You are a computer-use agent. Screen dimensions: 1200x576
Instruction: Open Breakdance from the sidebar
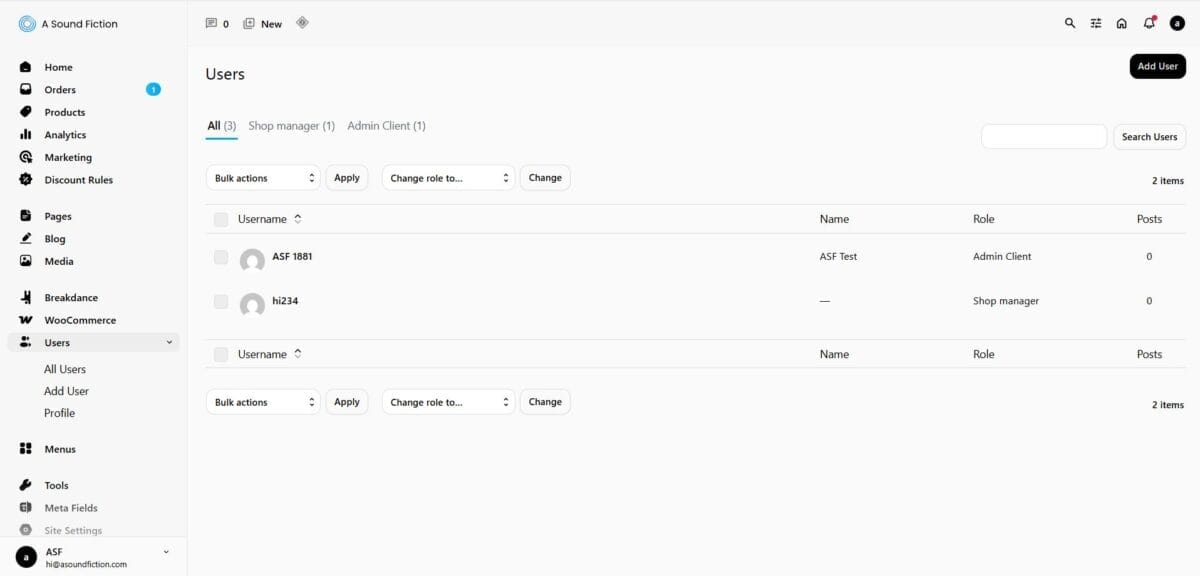71,298
